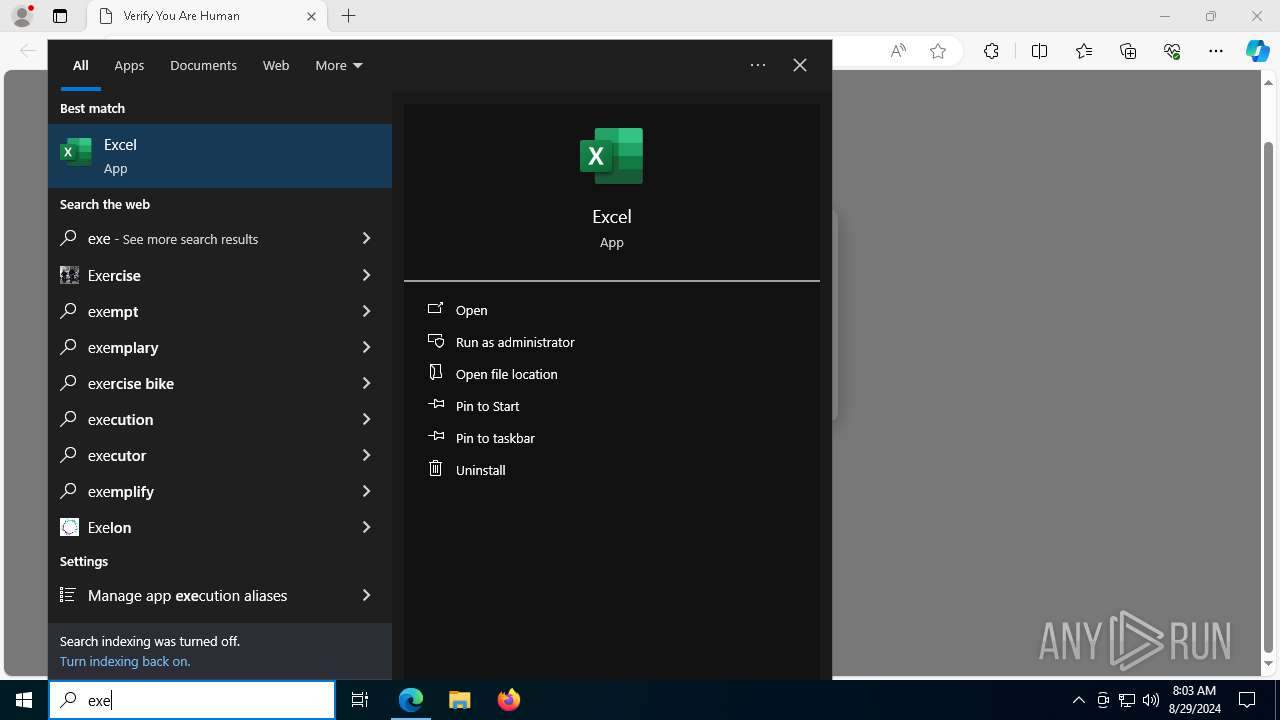Open Windows Start button

click(24, 700)
